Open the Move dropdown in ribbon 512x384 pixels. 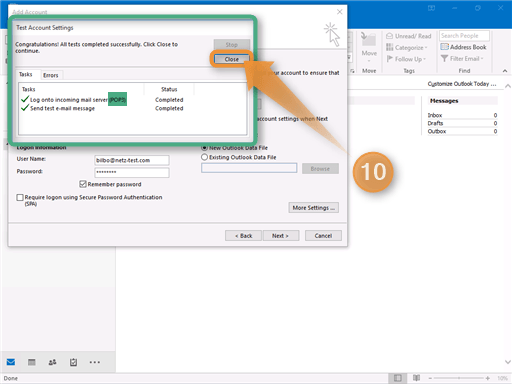[369, 47]
